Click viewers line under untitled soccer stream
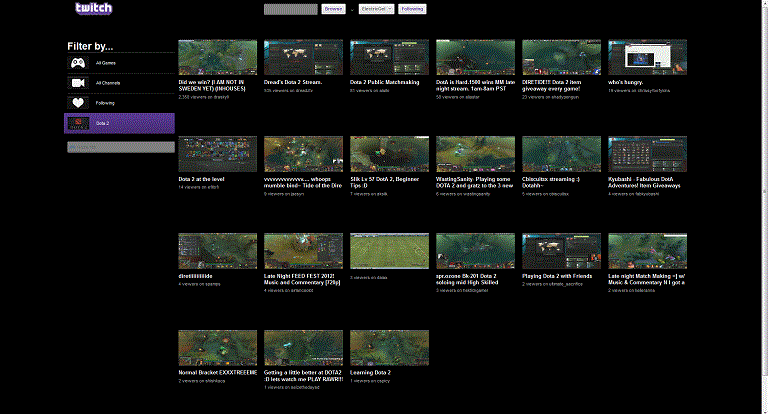The image size is (768, 414). tap(368, 278)
